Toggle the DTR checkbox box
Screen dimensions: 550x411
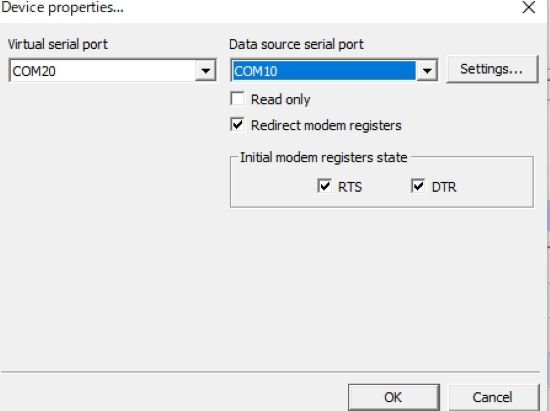pos(418,186)
